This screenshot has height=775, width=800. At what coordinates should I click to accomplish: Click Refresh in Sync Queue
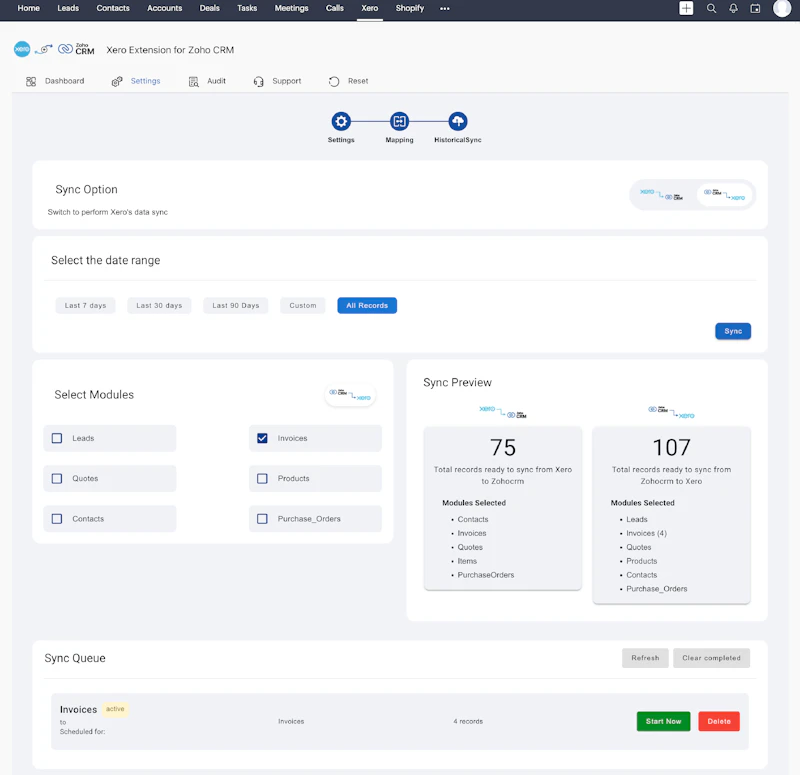(x=645, y=658)
